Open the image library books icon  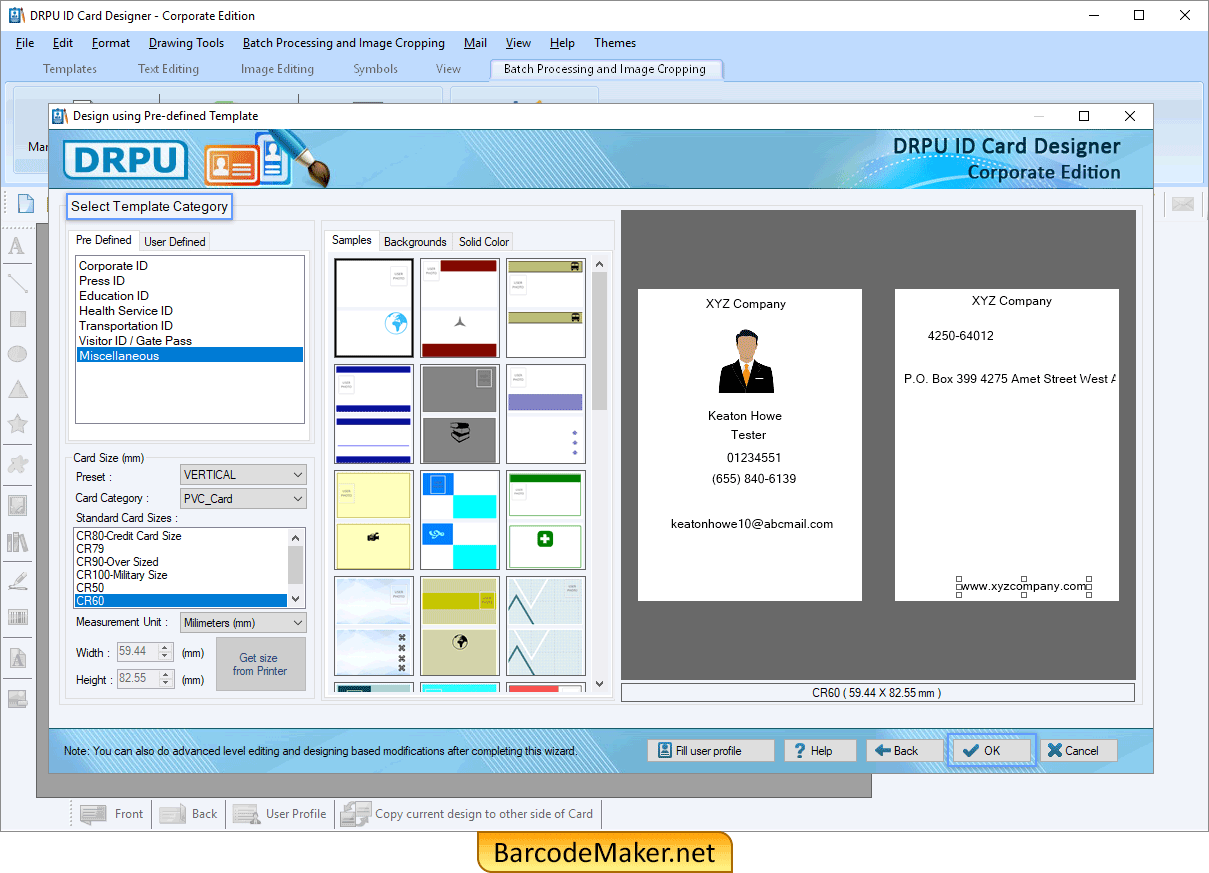(17, 542)
